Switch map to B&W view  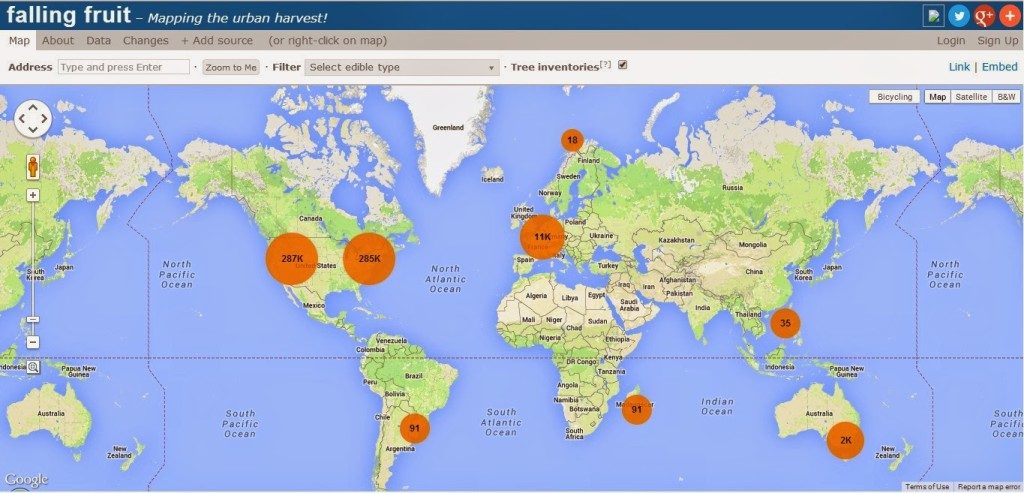(1006, 97)
